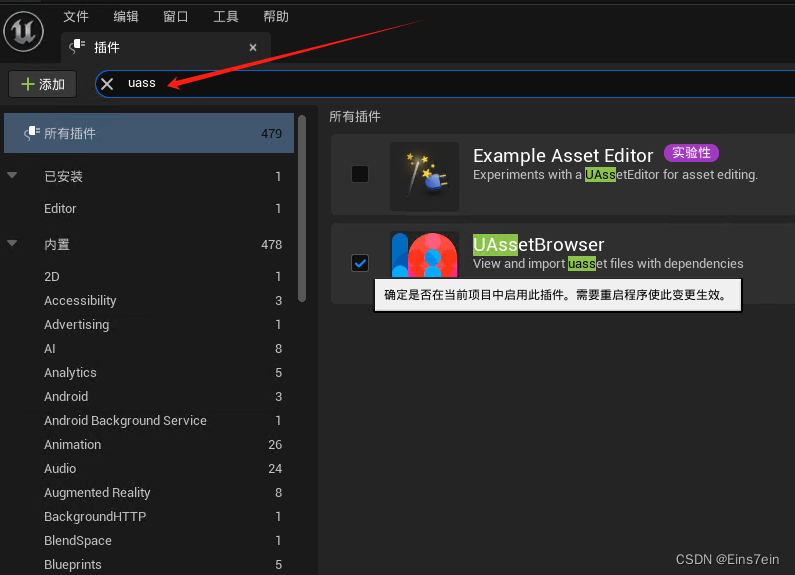Select the AI category
This screenshot has width=795, height=575.
point(149,348)
